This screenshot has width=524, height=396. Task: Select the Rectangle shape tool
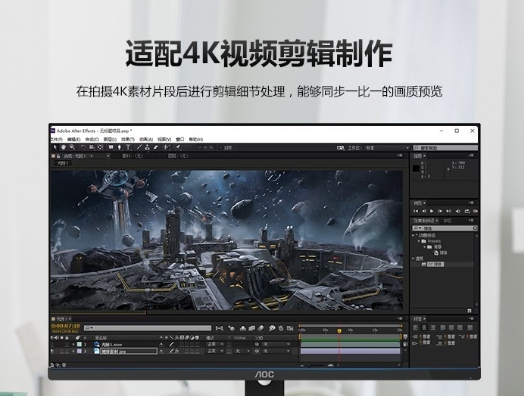(x=111, y=147)
